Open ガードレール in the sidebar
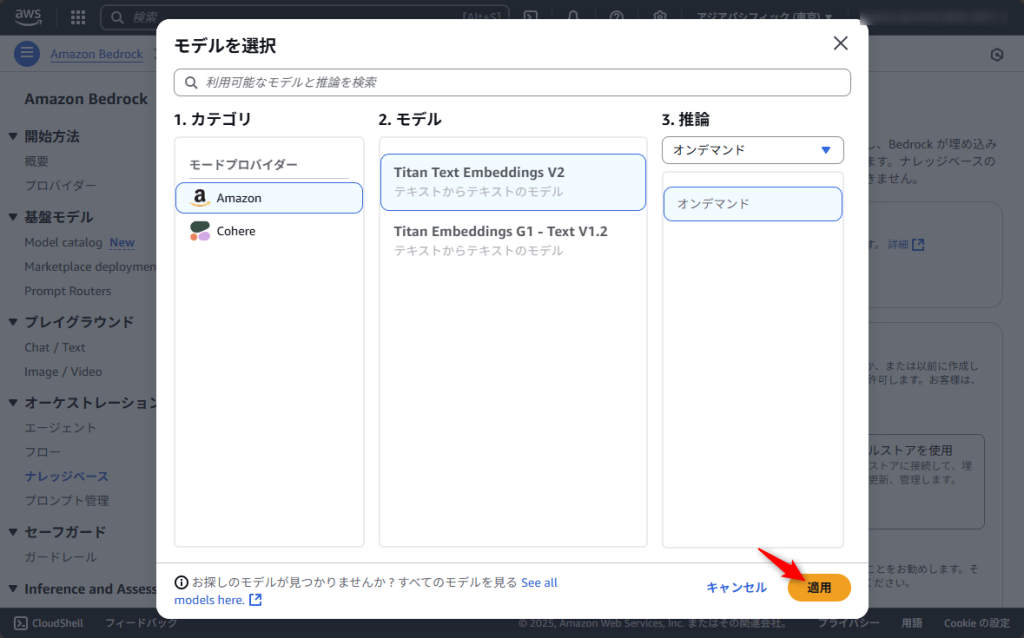Screen dimensions: 1024x638 click(61, 557)
